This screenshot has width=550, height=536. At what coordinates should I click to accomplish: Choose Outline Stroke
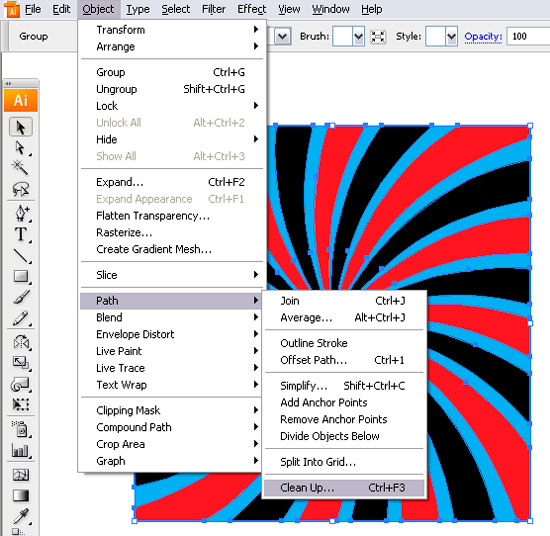pyautogui.click(x=344, y=343)
